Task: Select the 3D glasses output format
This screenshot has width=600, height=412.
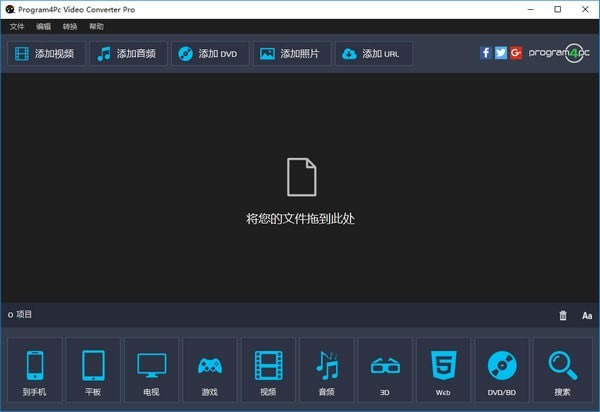Action: point(385,370)
